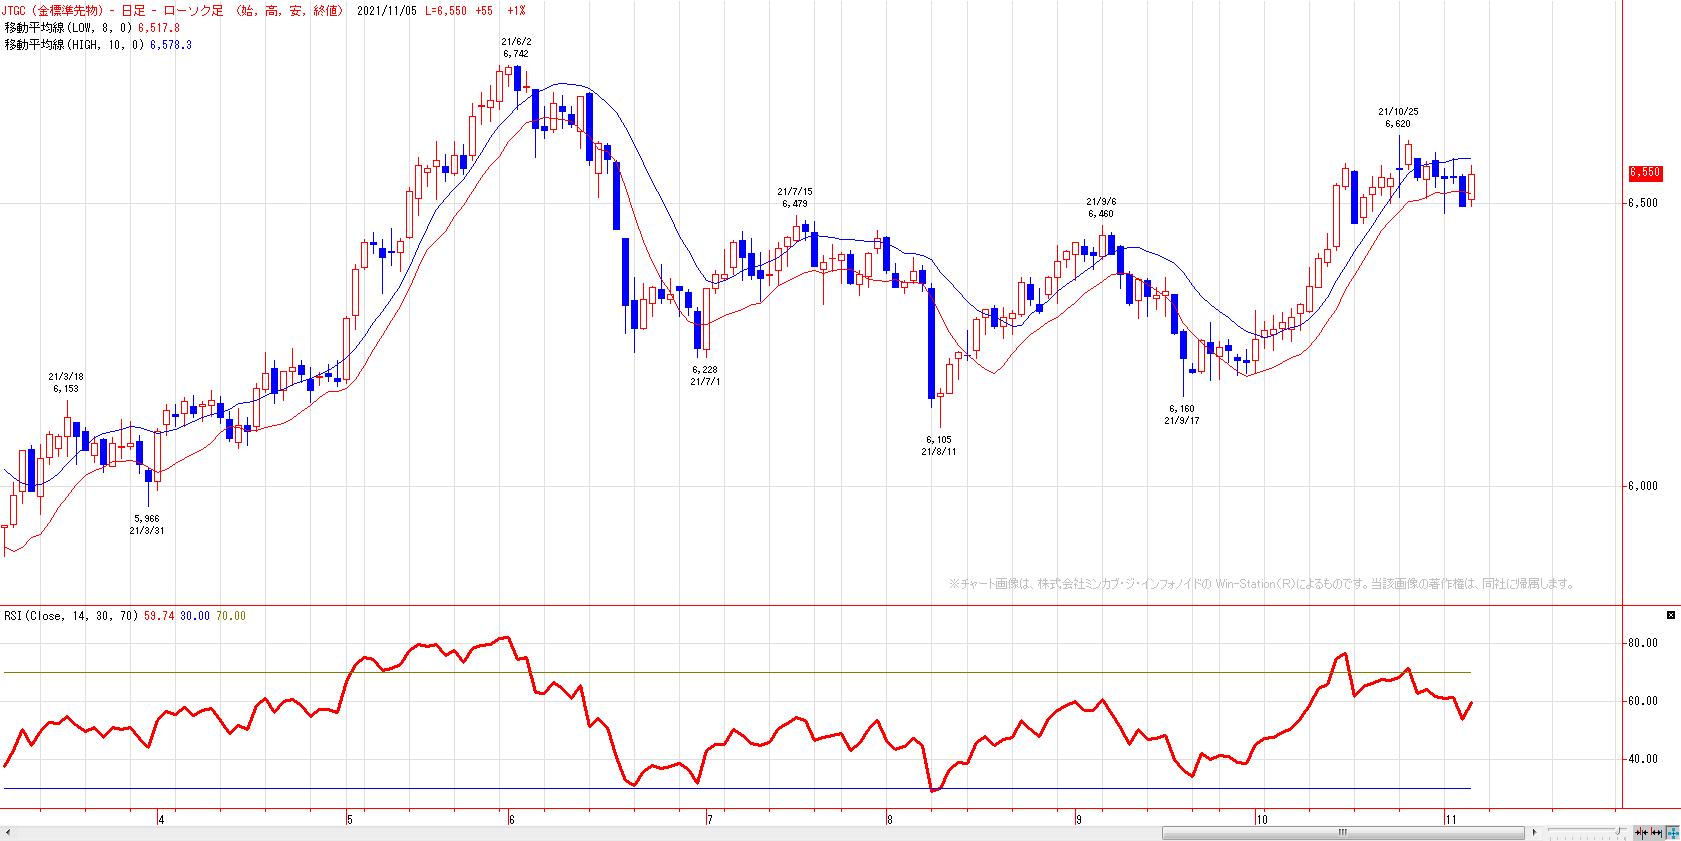Click the 21/3/31 5,966 low annotation

click(x=146, y=524)
